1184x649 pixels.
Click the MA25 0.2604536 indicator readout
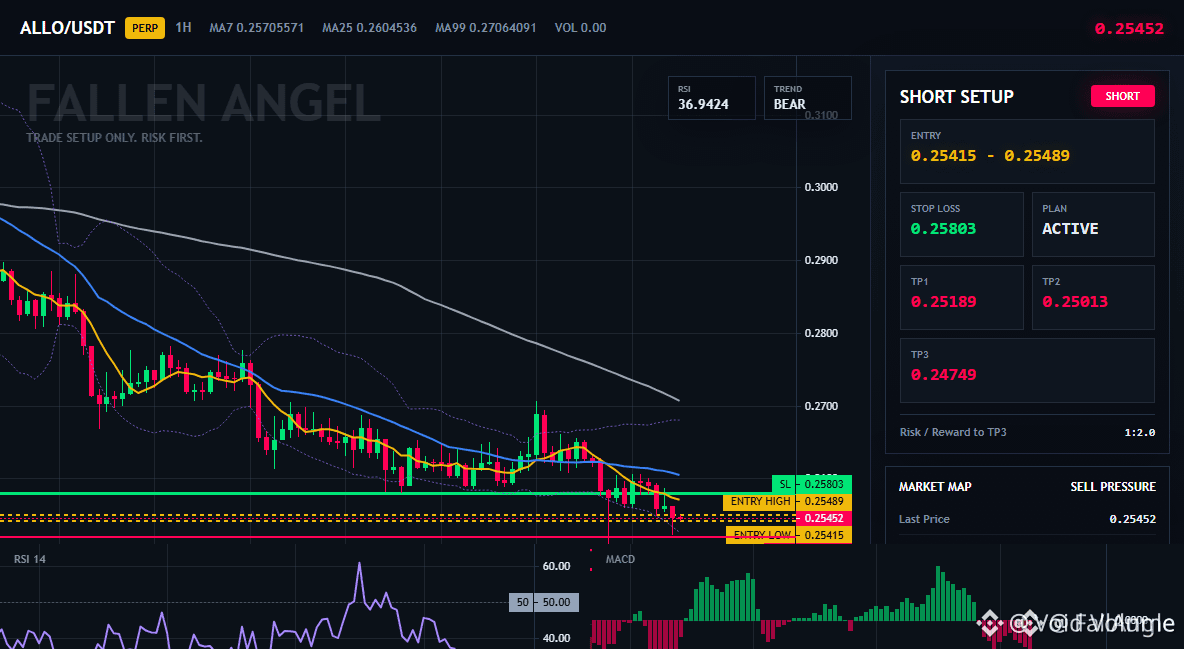369,28
